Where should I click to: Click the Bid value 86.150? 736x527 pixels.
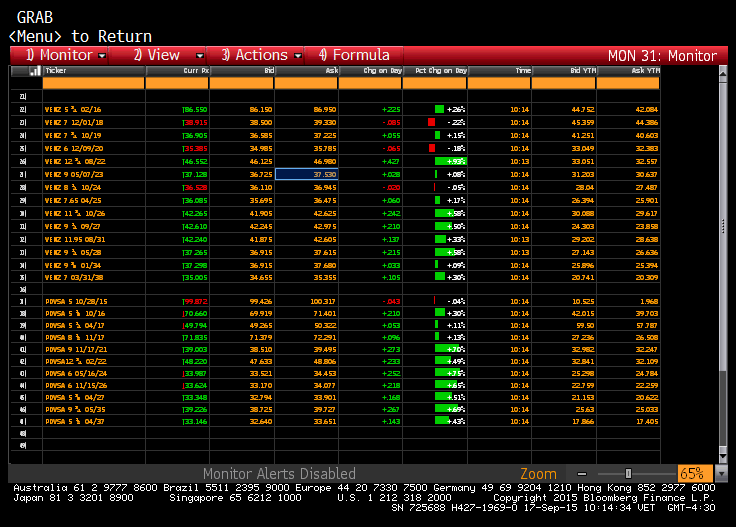(x=261, y=109)
